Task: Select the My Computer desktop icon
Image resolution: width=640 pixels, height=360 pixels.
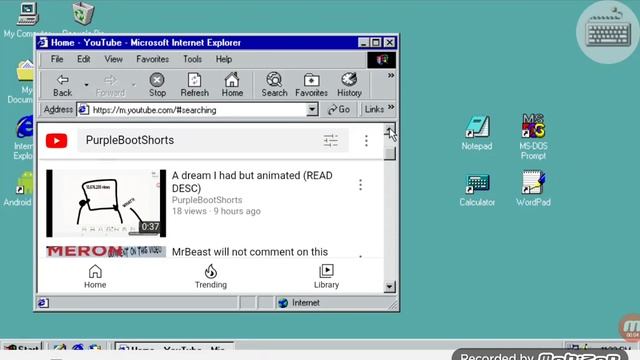Action: tap(28, 18)
